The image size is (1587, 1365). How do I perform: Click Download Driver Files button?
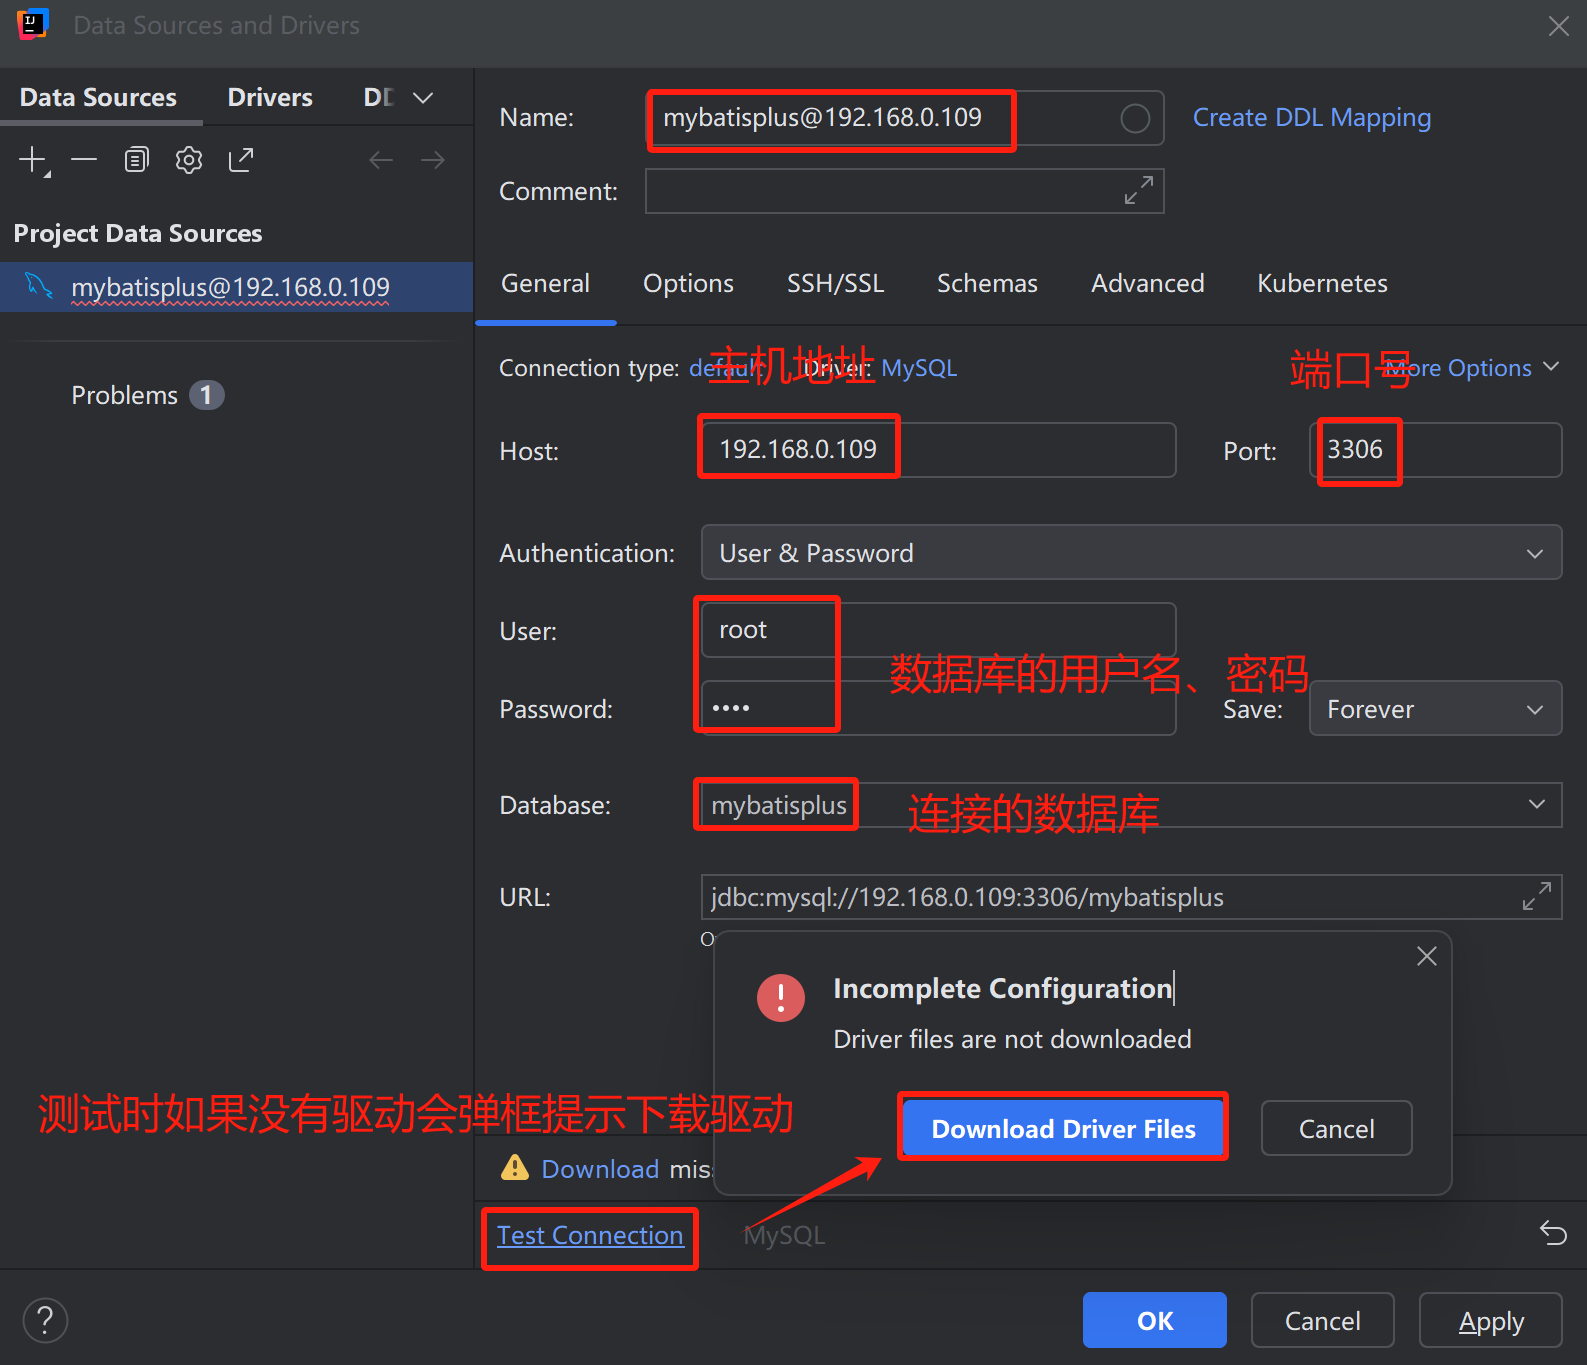(1063, 1128)
